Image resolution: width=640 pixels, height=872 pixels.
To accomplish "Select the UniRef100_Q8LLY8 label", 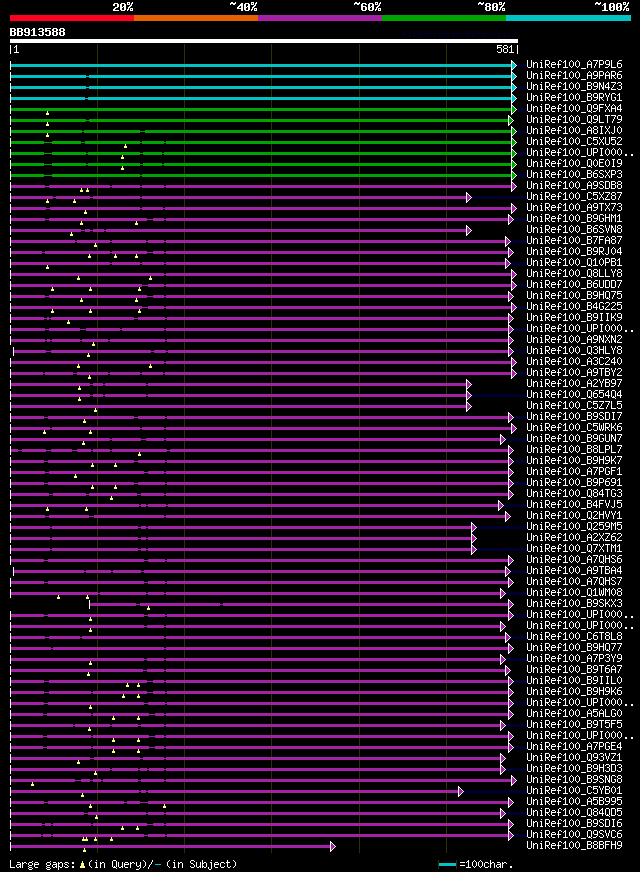I will [x=574, y=274].
